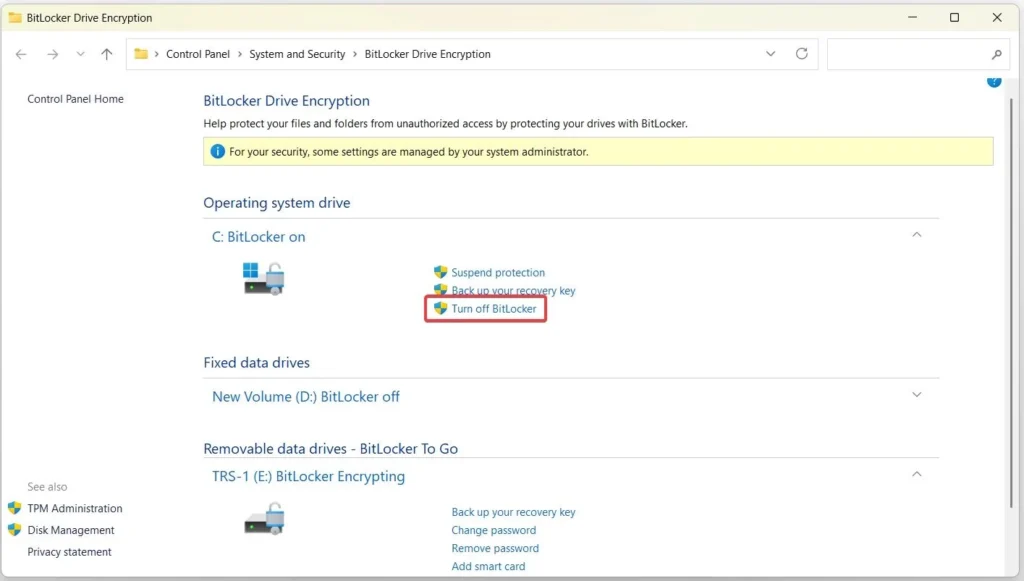Click the Back navigation arrow
The height and width of the screenshot is (581, 1024).
tap(22, 54)
